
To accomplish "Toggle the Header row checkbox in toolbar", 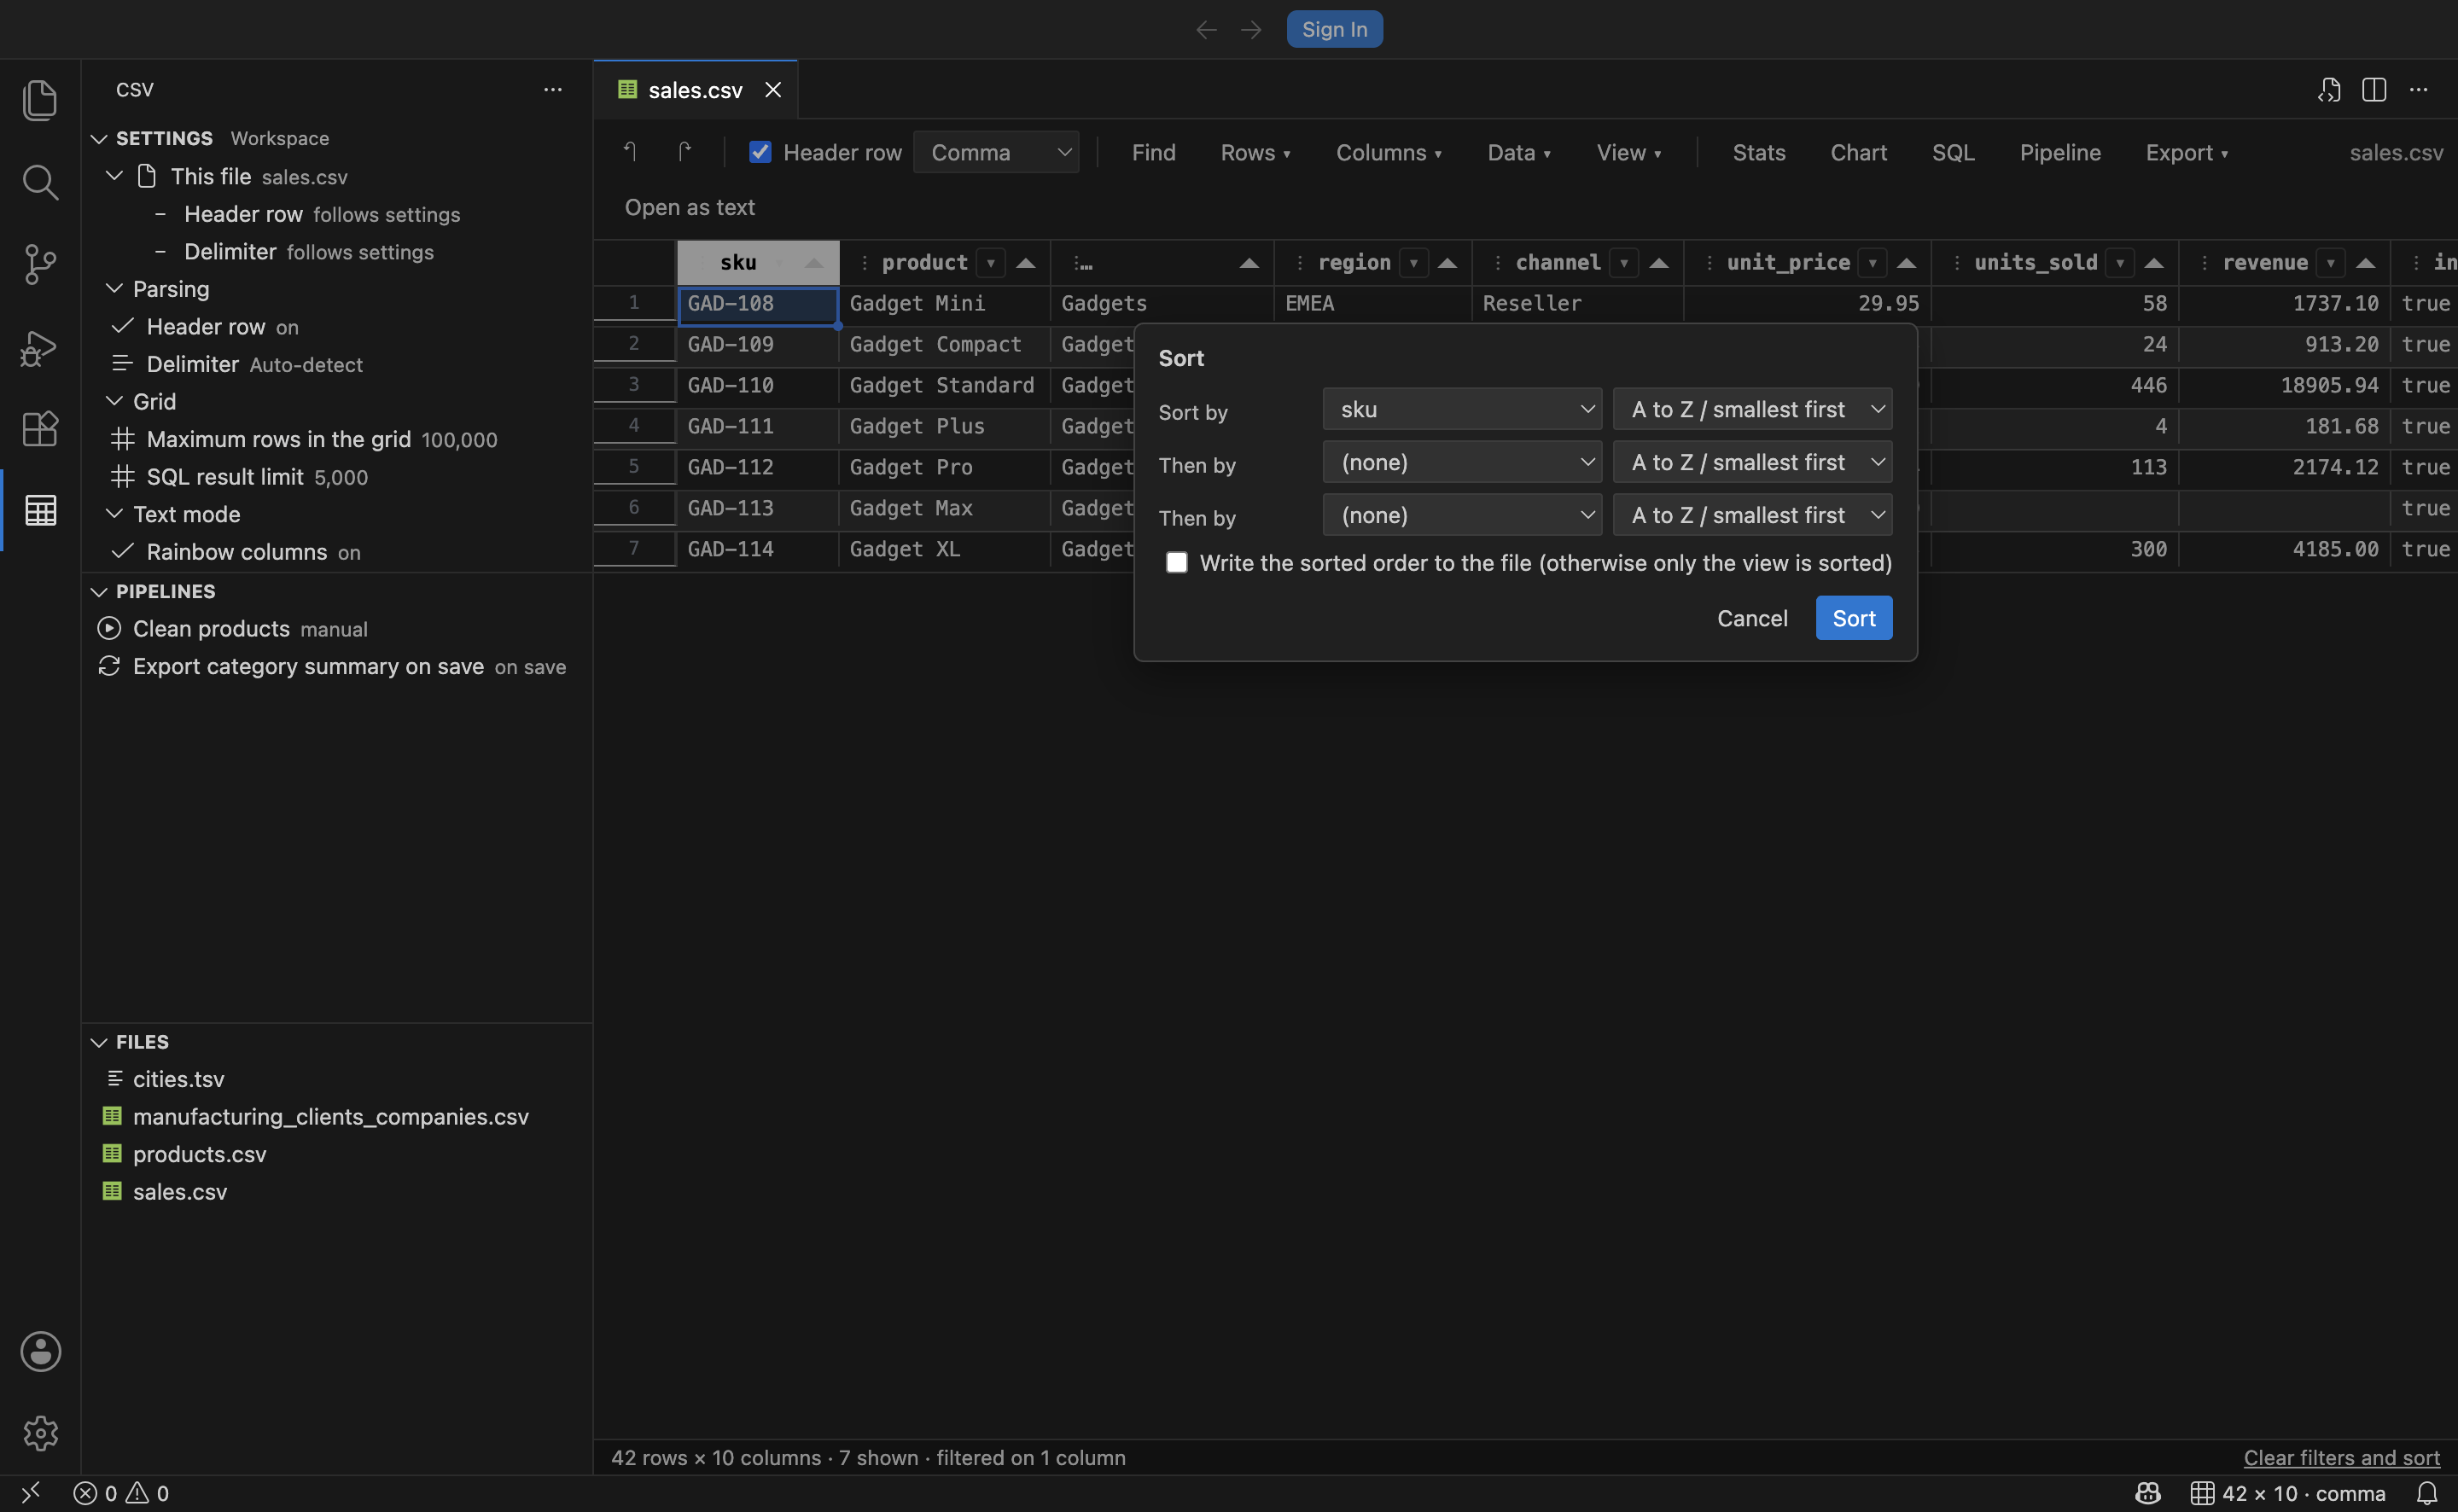I will (x=760, y=152).
